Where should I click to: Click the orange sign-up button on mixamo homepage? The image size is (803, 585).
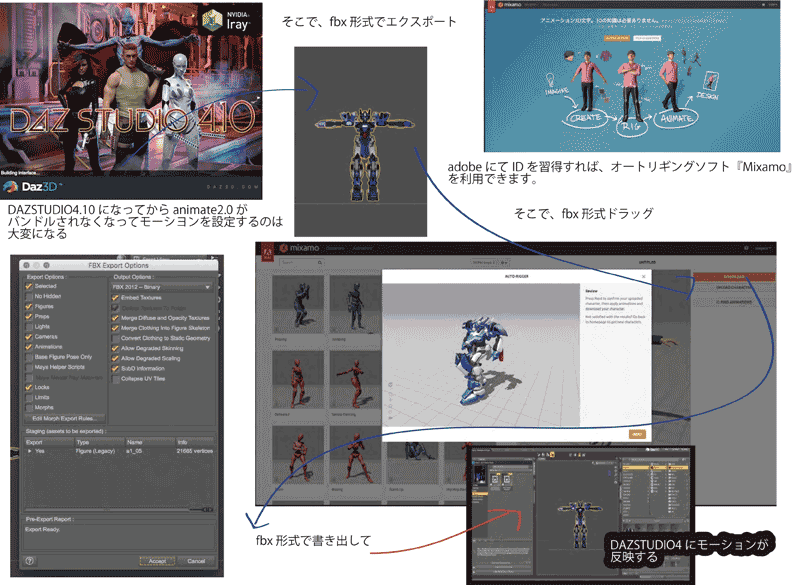[x=617, y=38]
